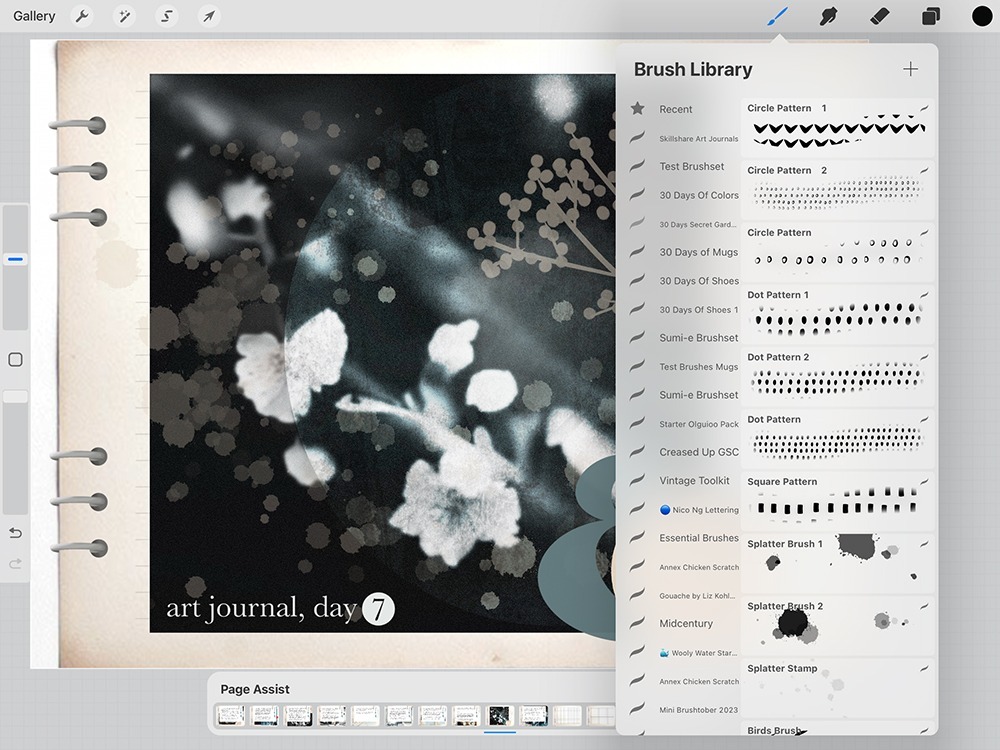Choose the Splatter Brush 2 brush

point(837,625)
